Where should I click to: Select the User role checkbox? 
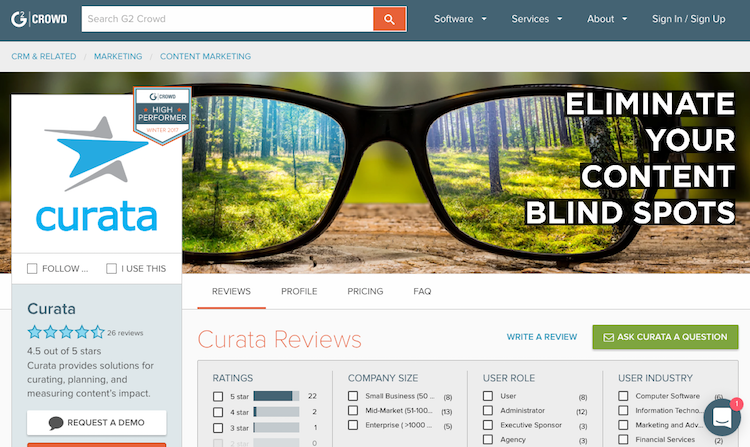pos(488,396)
